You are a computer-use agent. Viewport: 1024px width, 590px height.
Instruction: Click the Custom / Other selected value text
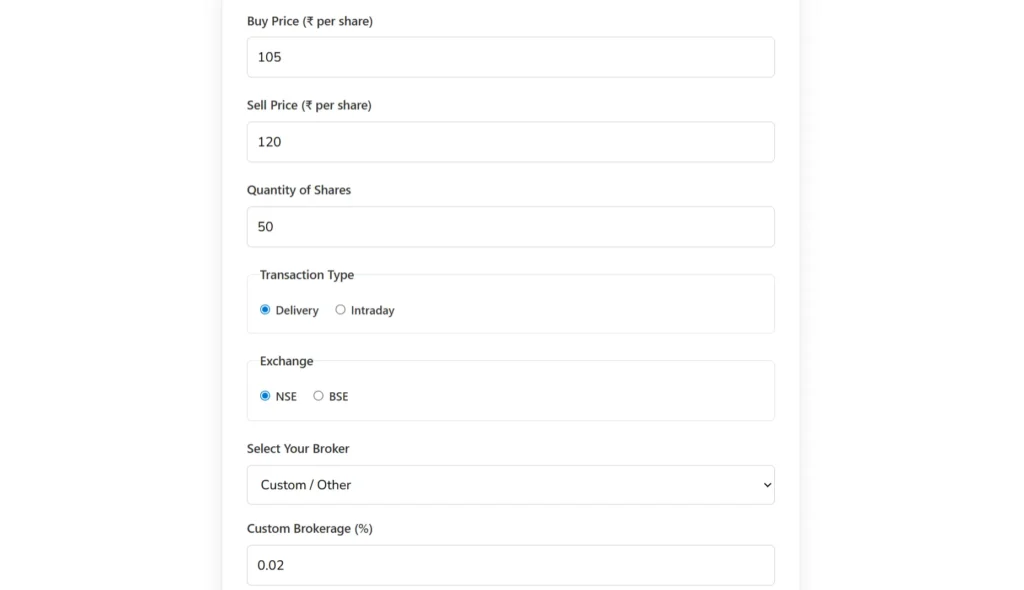pyautogui.click(x=306, y=485)
